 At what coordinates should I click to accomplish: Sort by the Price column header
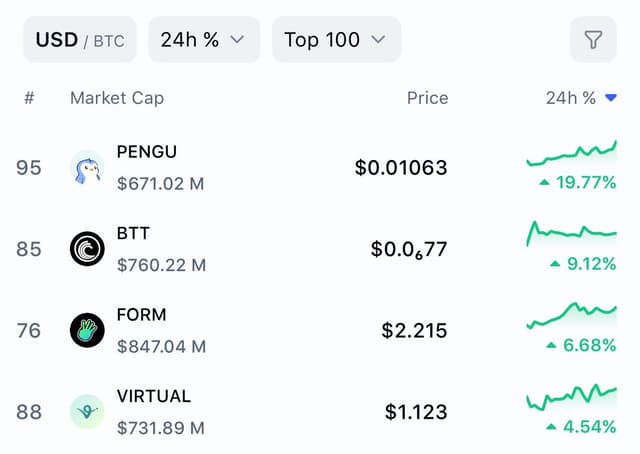click(x=427, y=98)
